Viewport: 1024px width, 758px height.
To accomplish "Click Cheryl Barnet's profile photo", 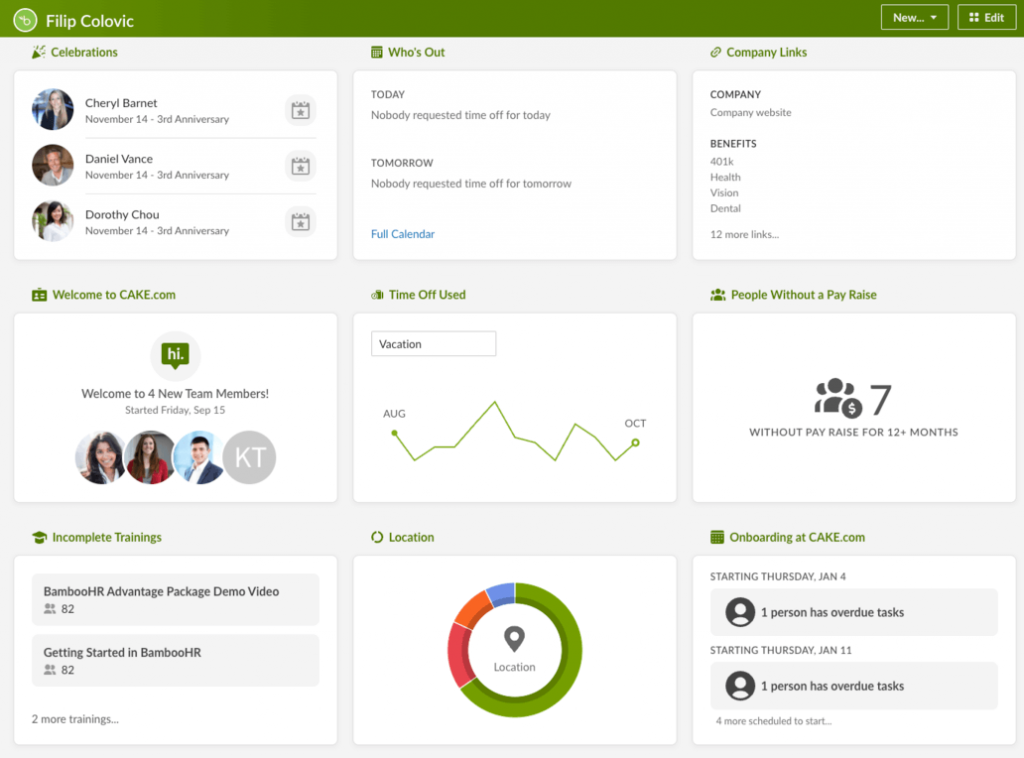I will pyautogui.click(x=53, y=110).
